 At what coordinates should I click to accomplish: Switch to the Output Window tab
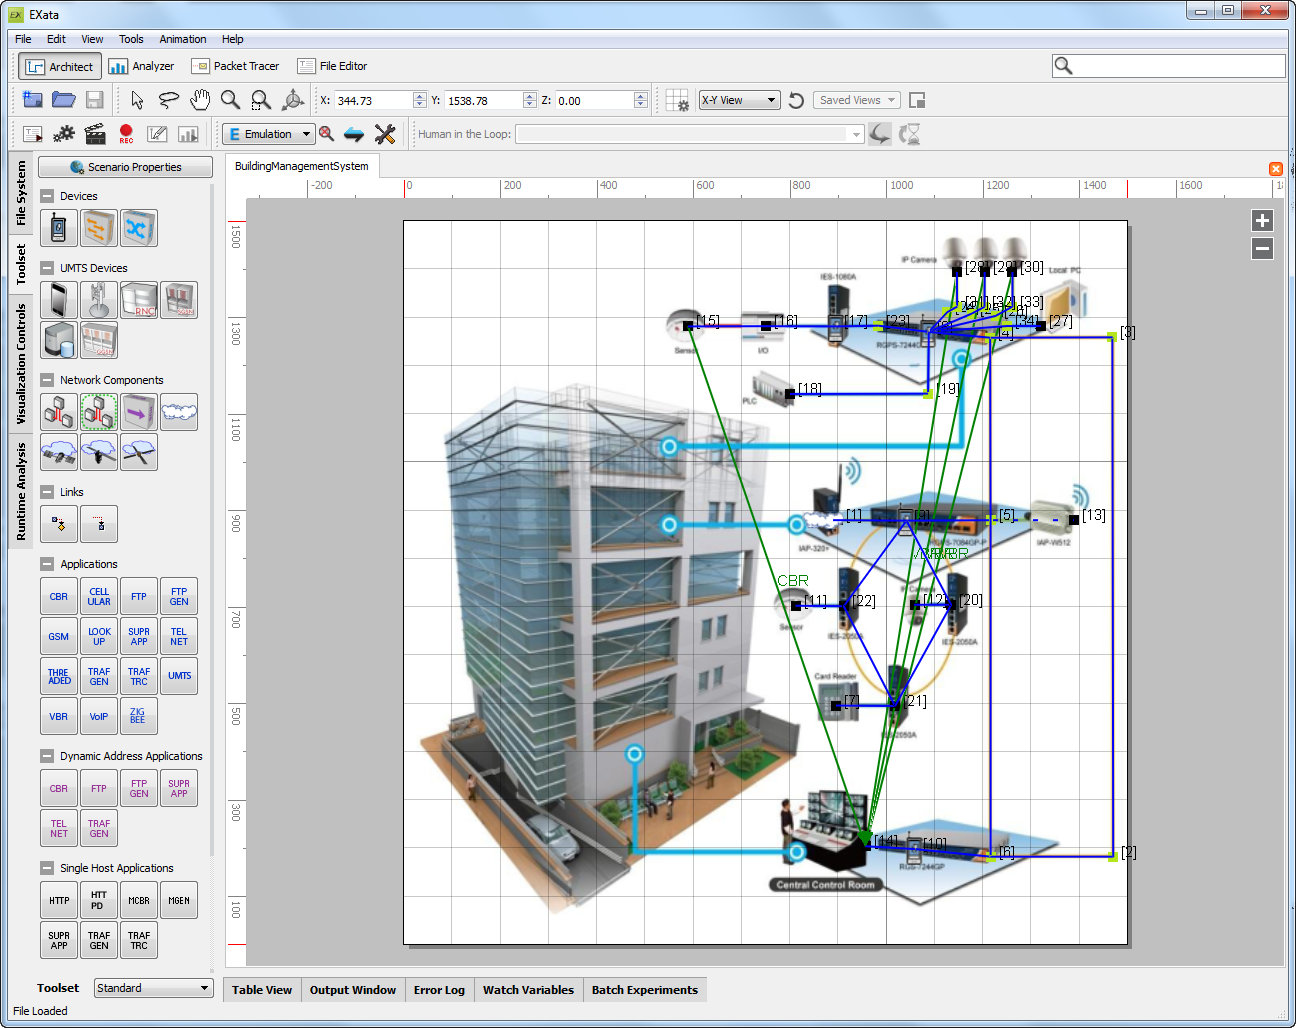click(x=352, y=990)
